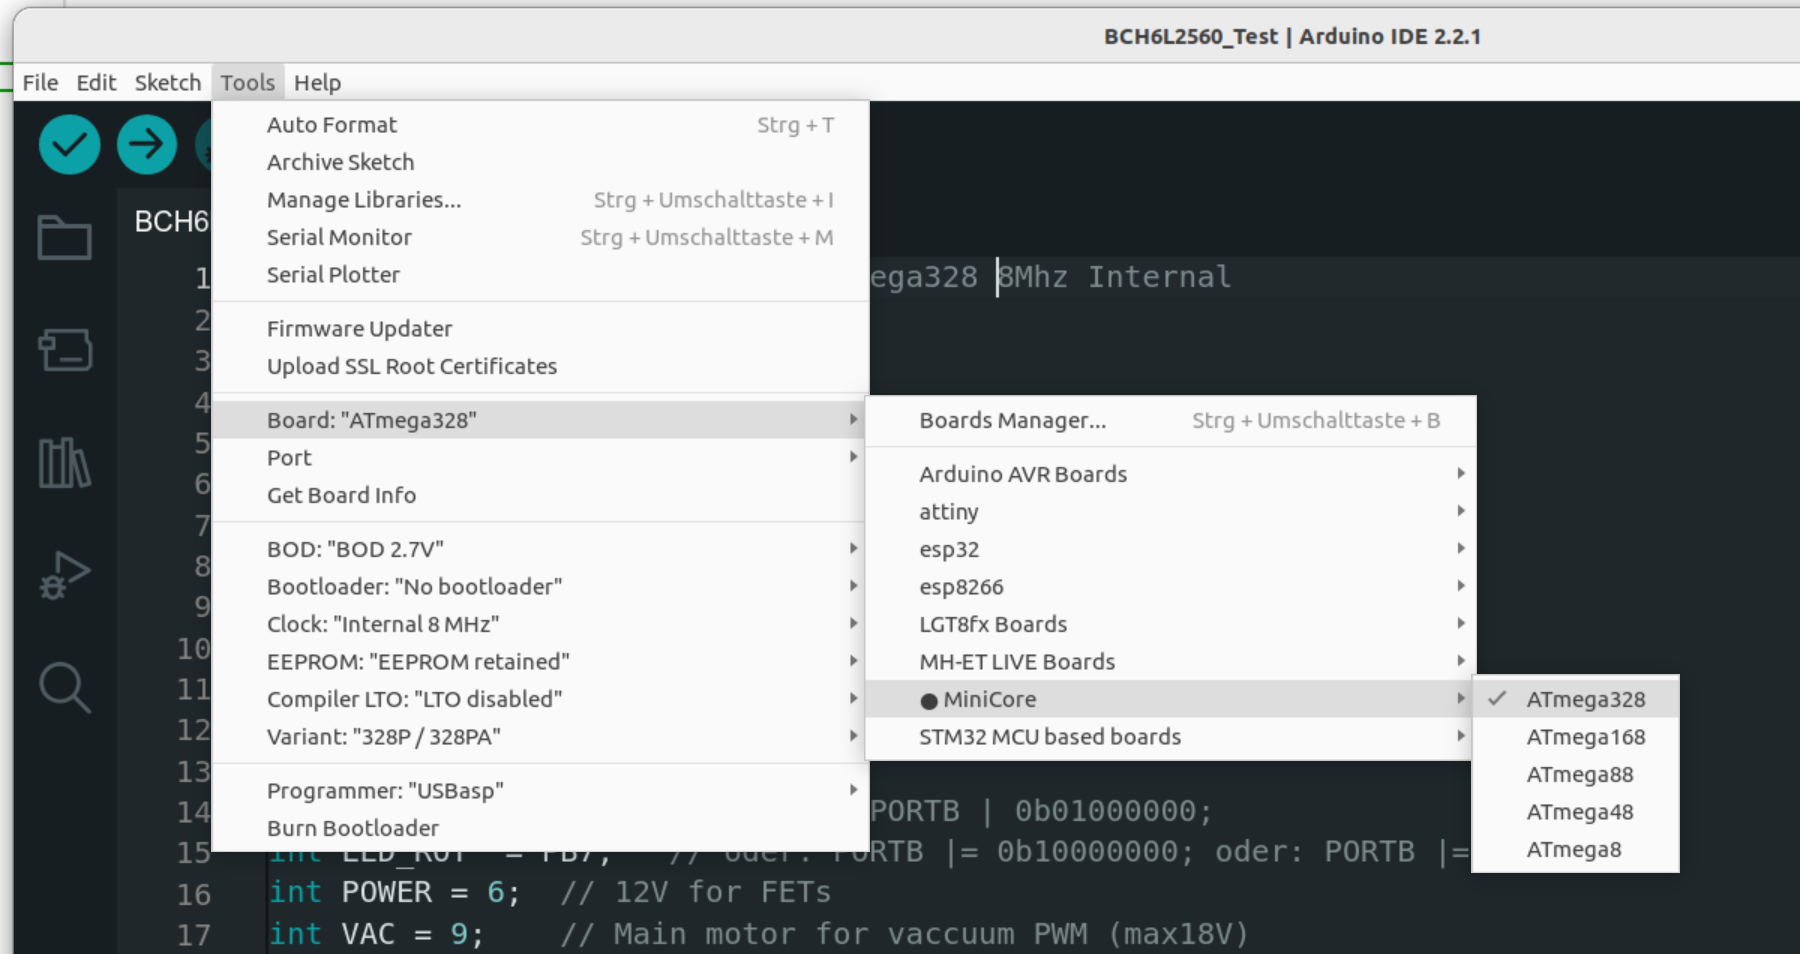Expand BOD: "BOD 2.7V" submenu

point(540,549)
